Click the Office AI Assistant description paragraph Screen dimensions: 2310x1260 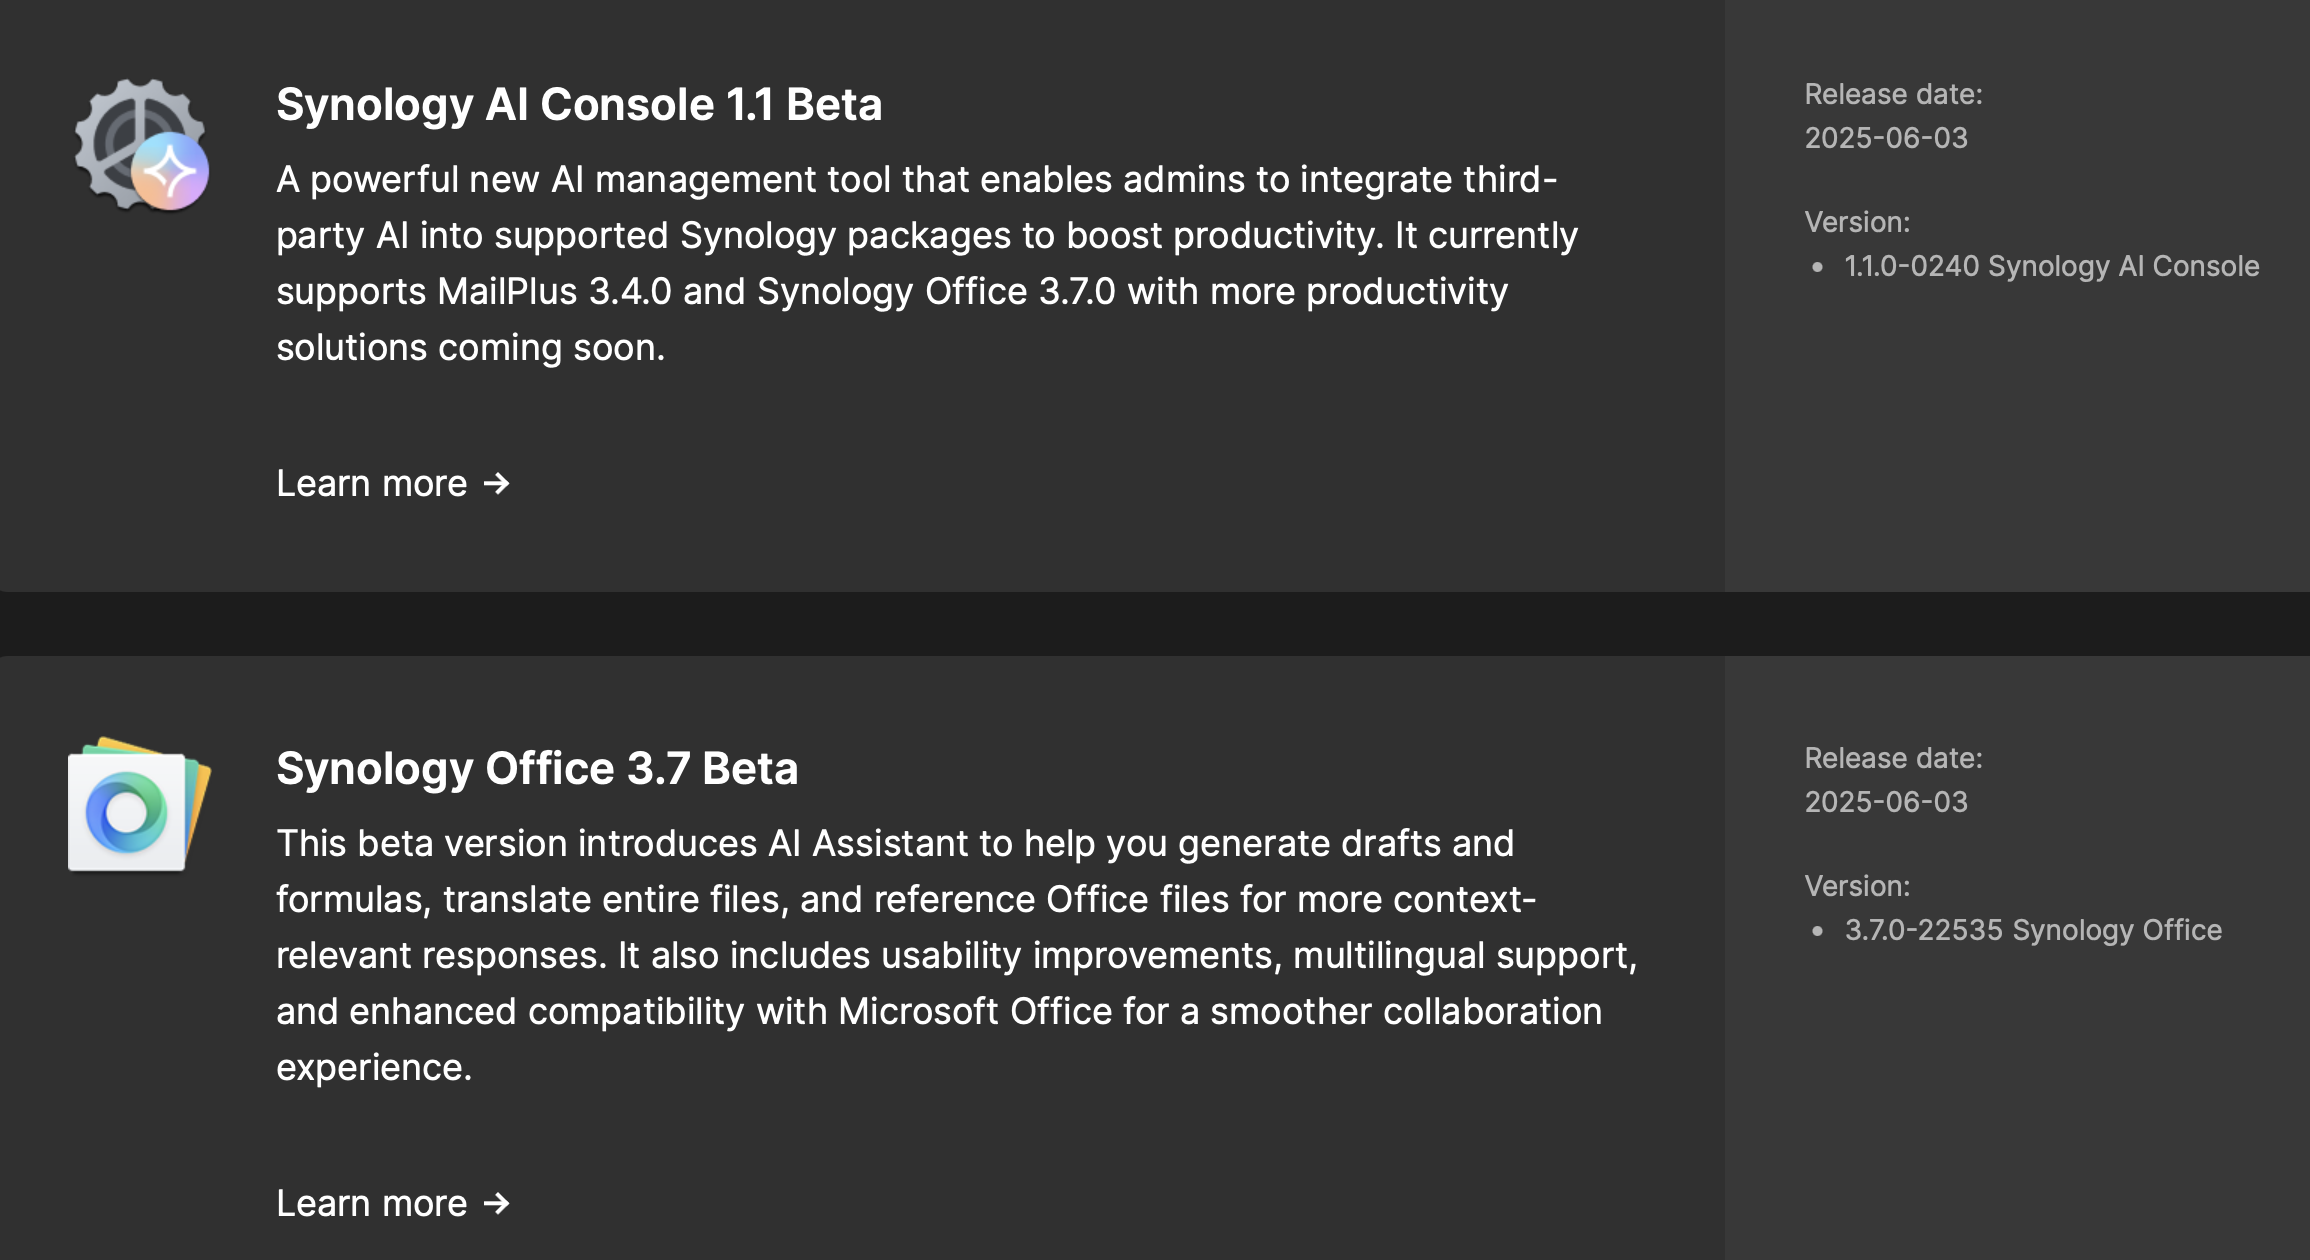[957, 955]
